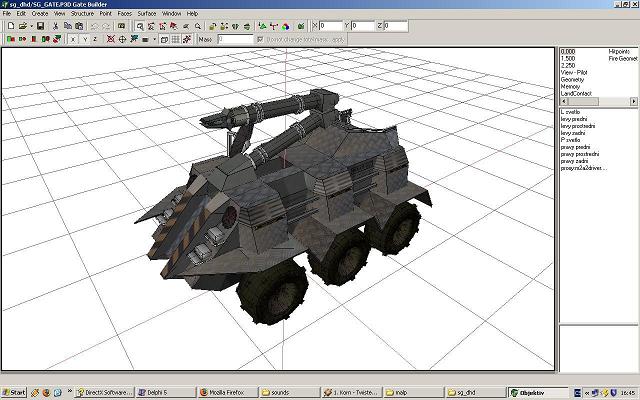Open the sg_dhd folder taskbar button

tap(476, 392)
